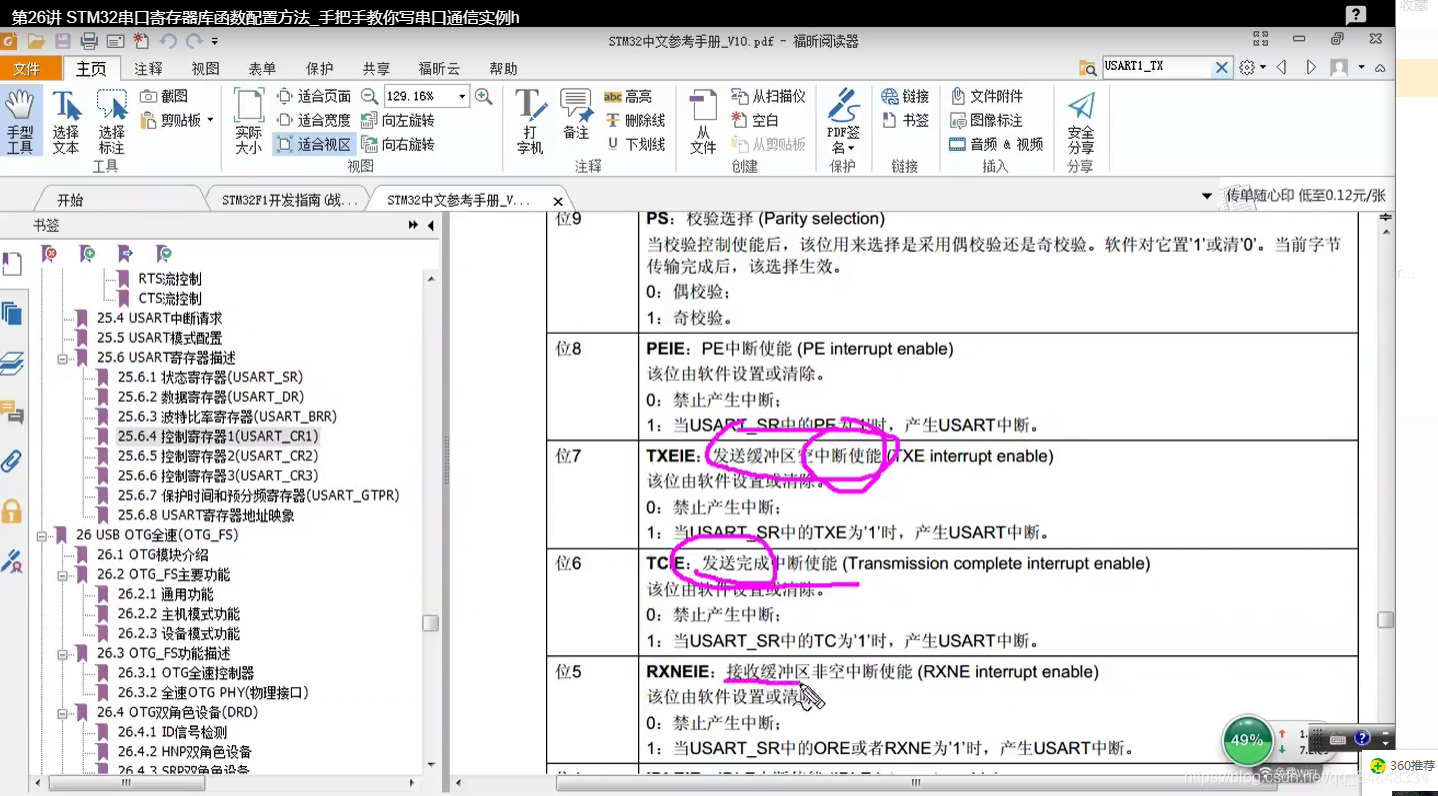
Task: Switch to the Comment ribbon tab (注释)
Action: pyautogui.click(x=148, y=69)
